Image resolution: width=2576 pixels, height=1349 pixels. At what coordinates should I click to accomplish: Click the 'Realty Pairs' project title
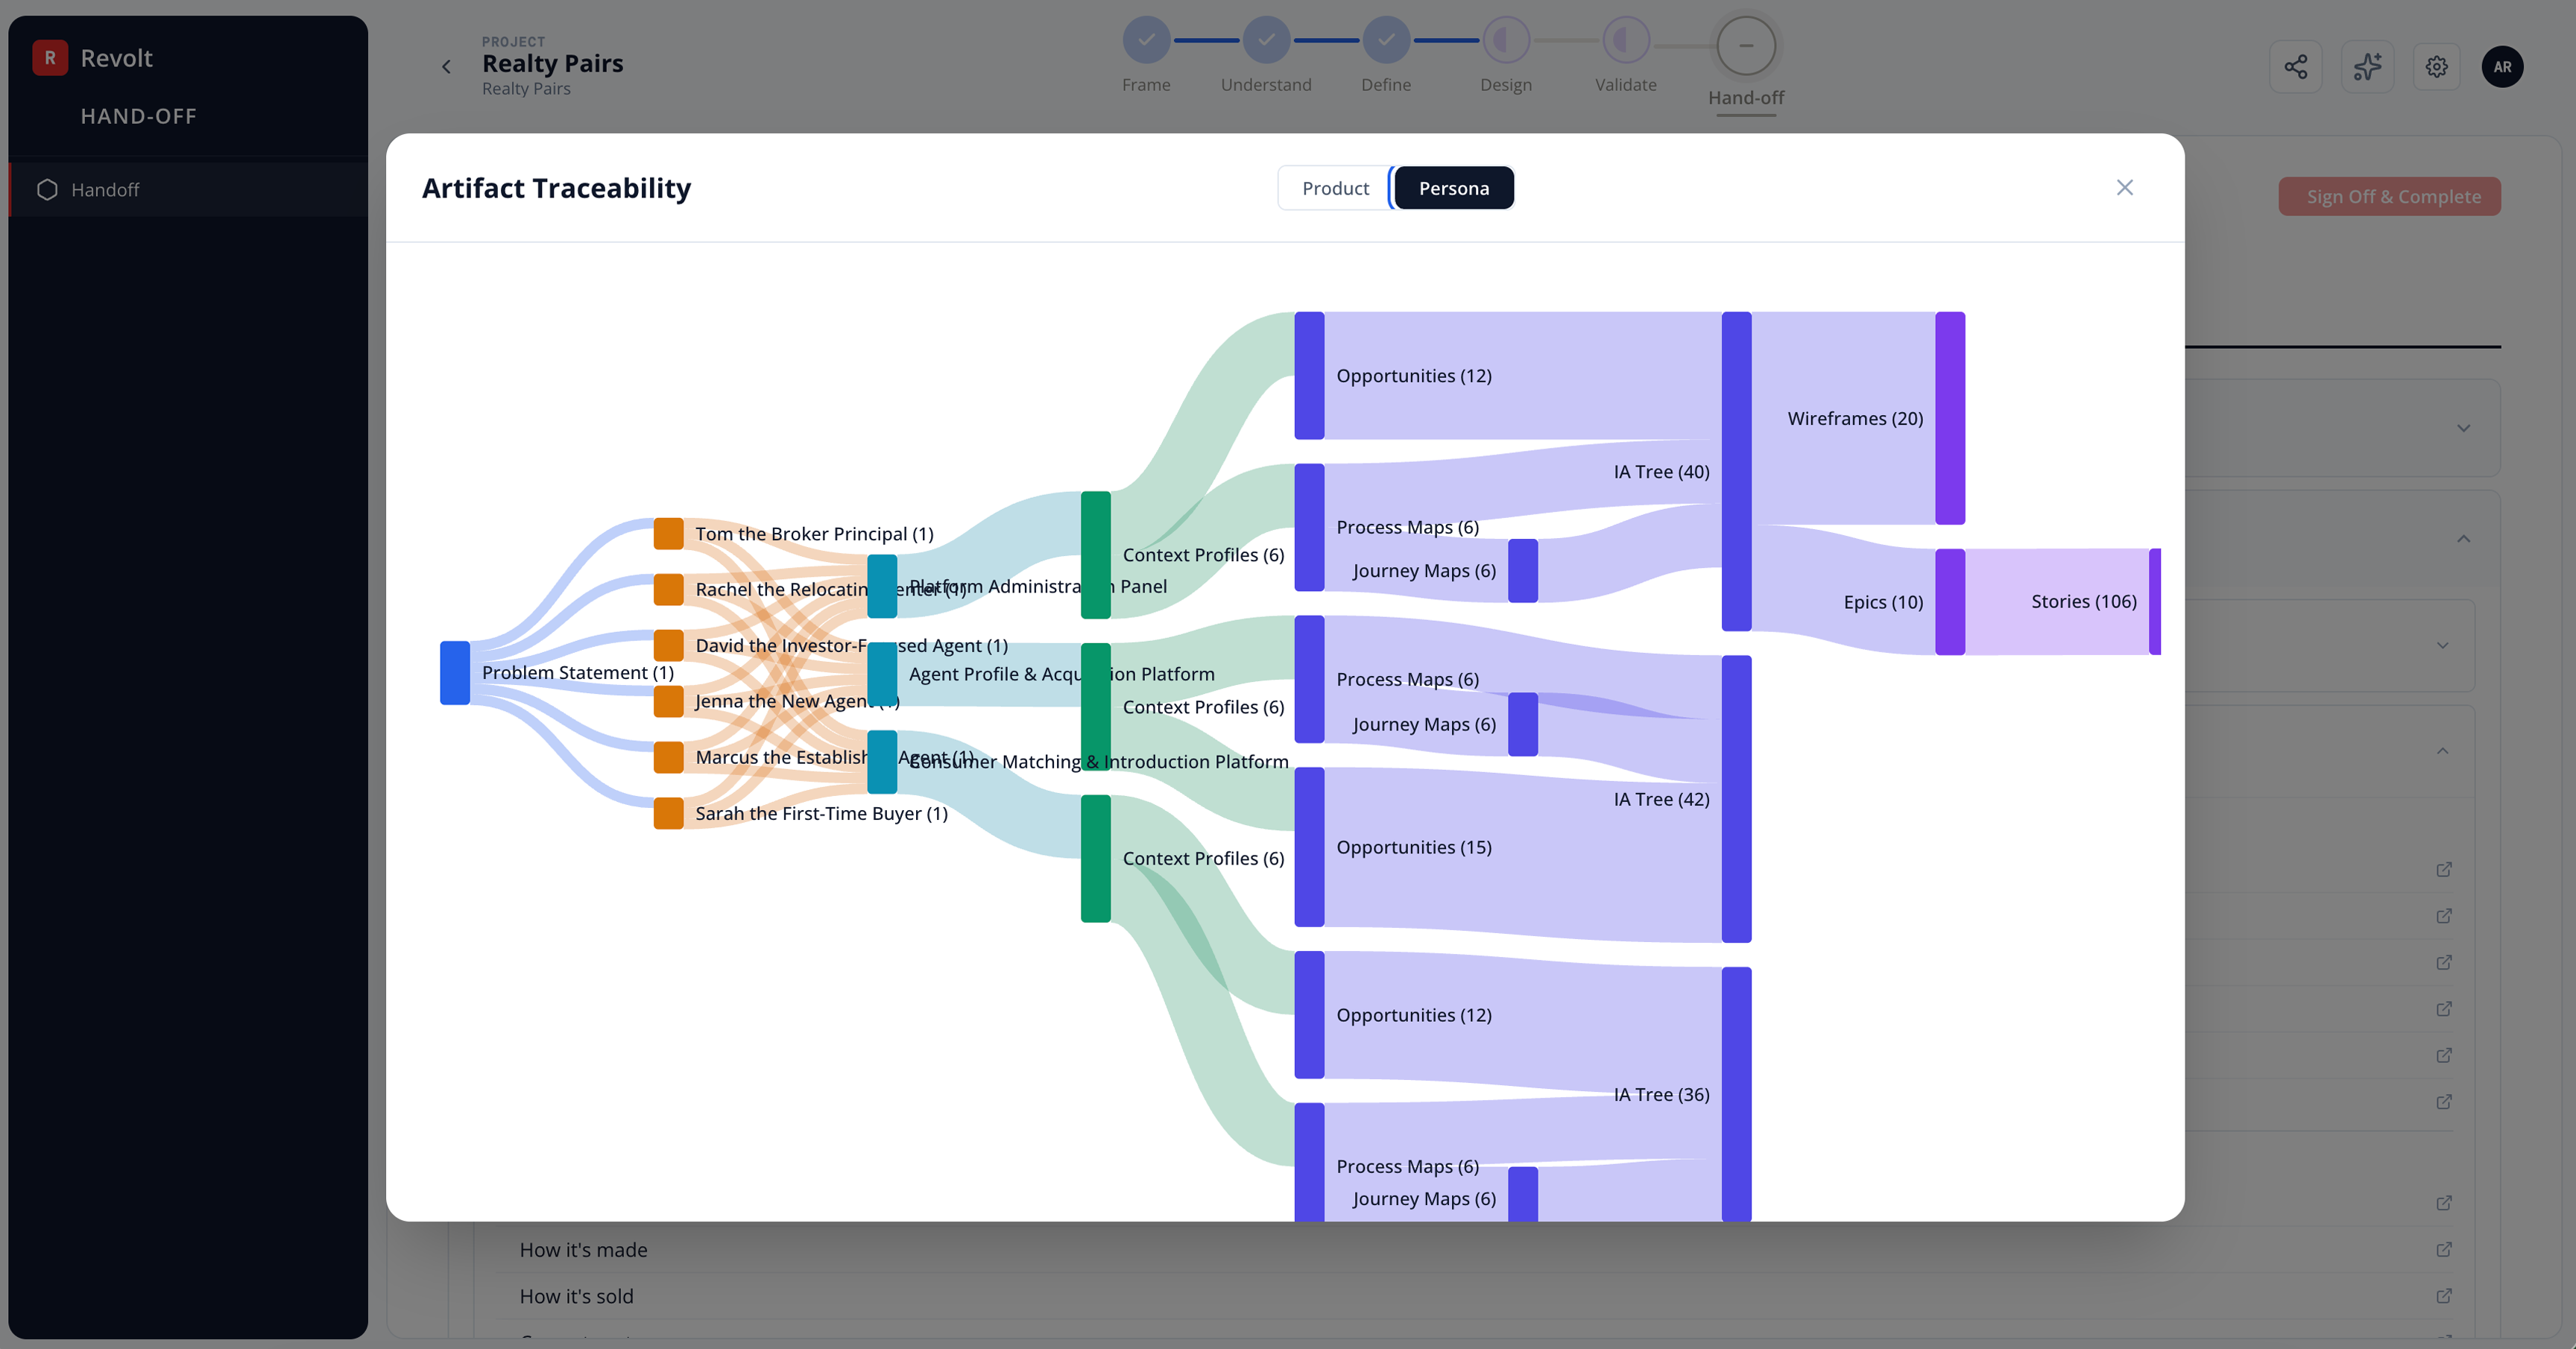click(x=552, y=63)
